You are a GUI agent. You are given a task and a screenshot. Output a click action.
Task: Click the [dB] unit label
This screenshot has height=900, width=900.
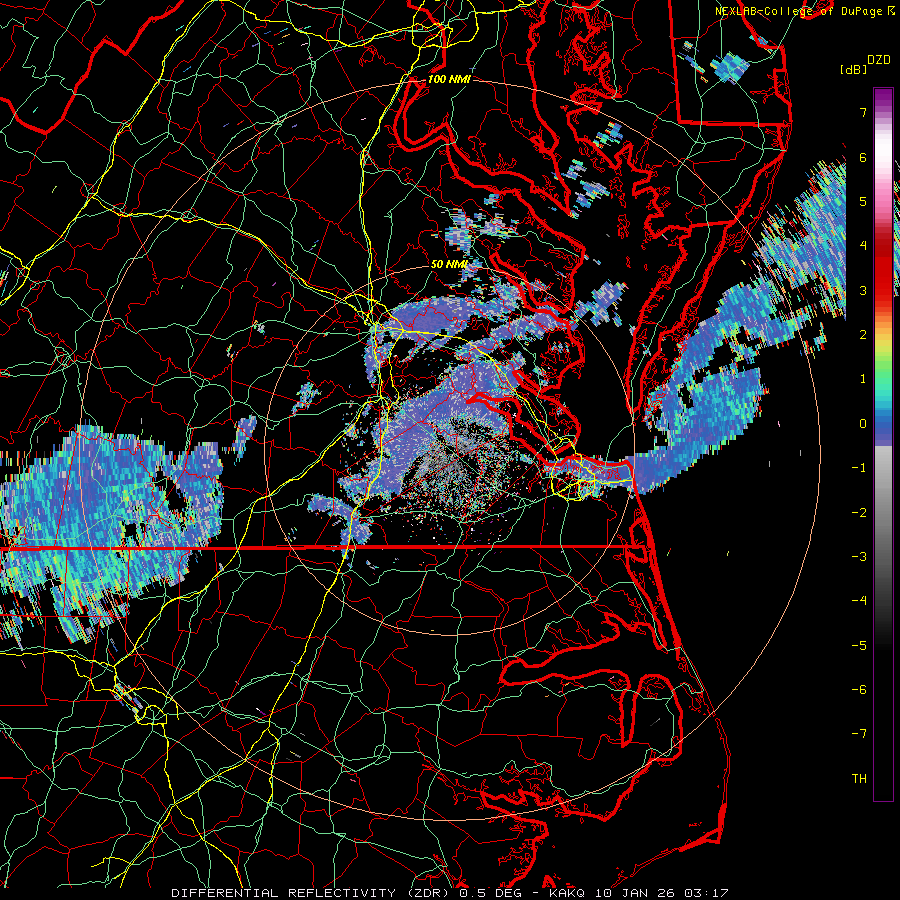click(x=853, y=69)
